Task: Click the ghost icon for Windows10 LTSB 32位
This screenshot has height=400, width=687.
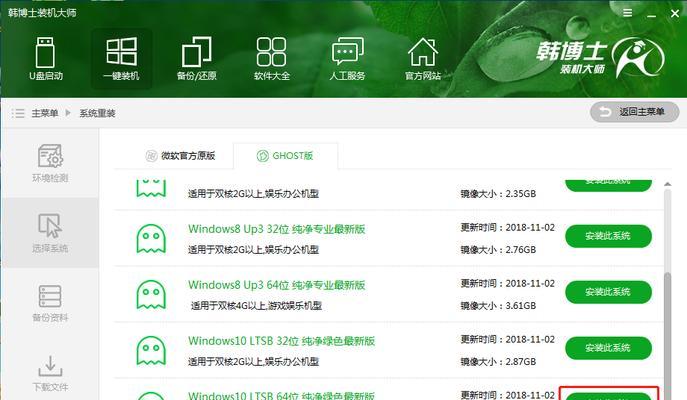Action: pos(151,350)
